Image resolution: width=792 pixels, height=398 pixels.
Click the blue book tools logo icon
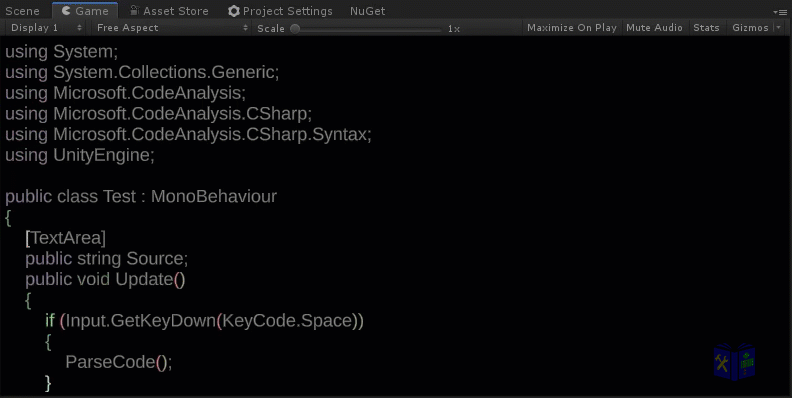(x=734, y=362)
